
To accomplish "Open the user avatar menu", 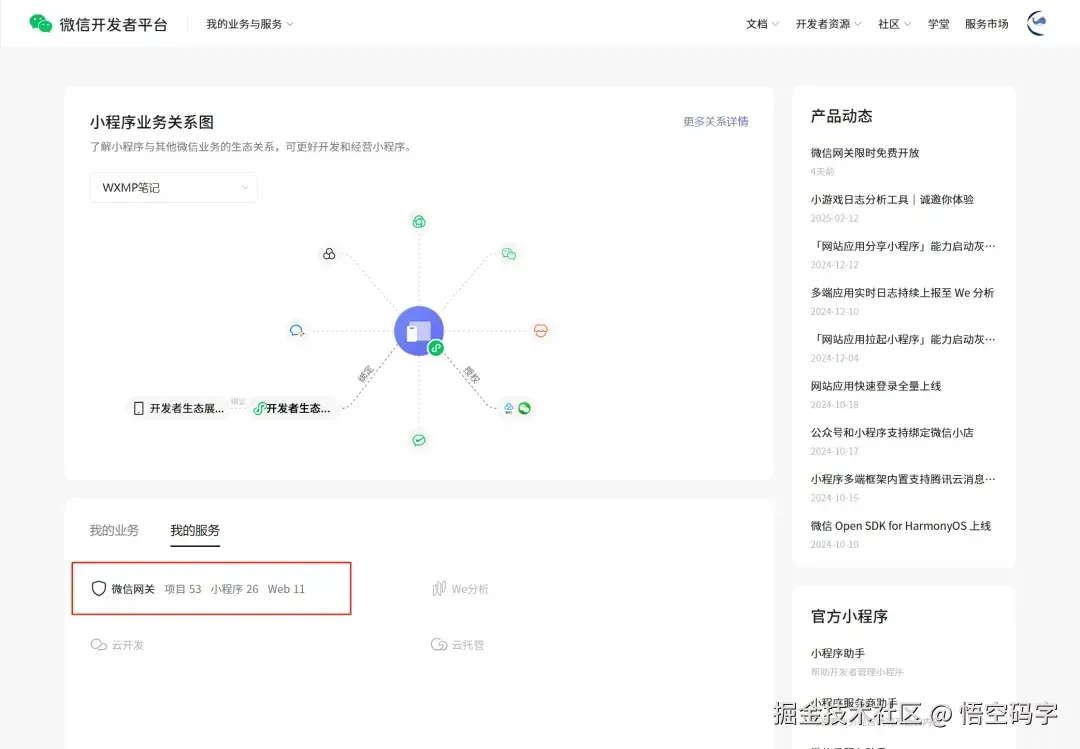I will [x=1037, y=23].
